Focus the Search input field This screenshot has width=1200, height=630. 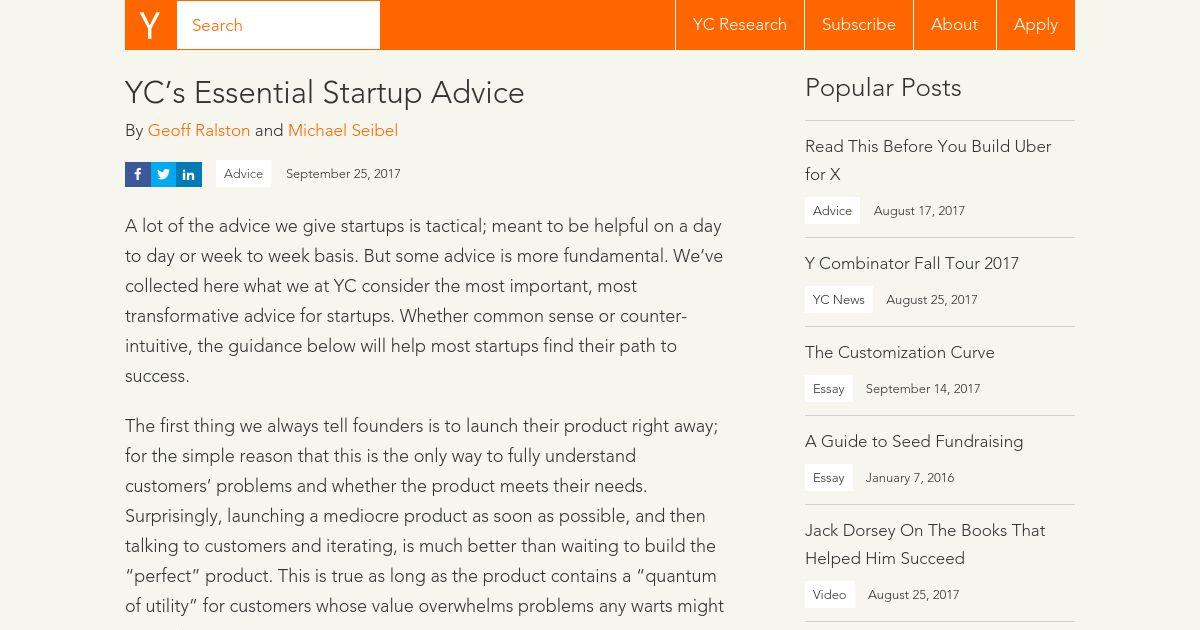coord(278,25)
